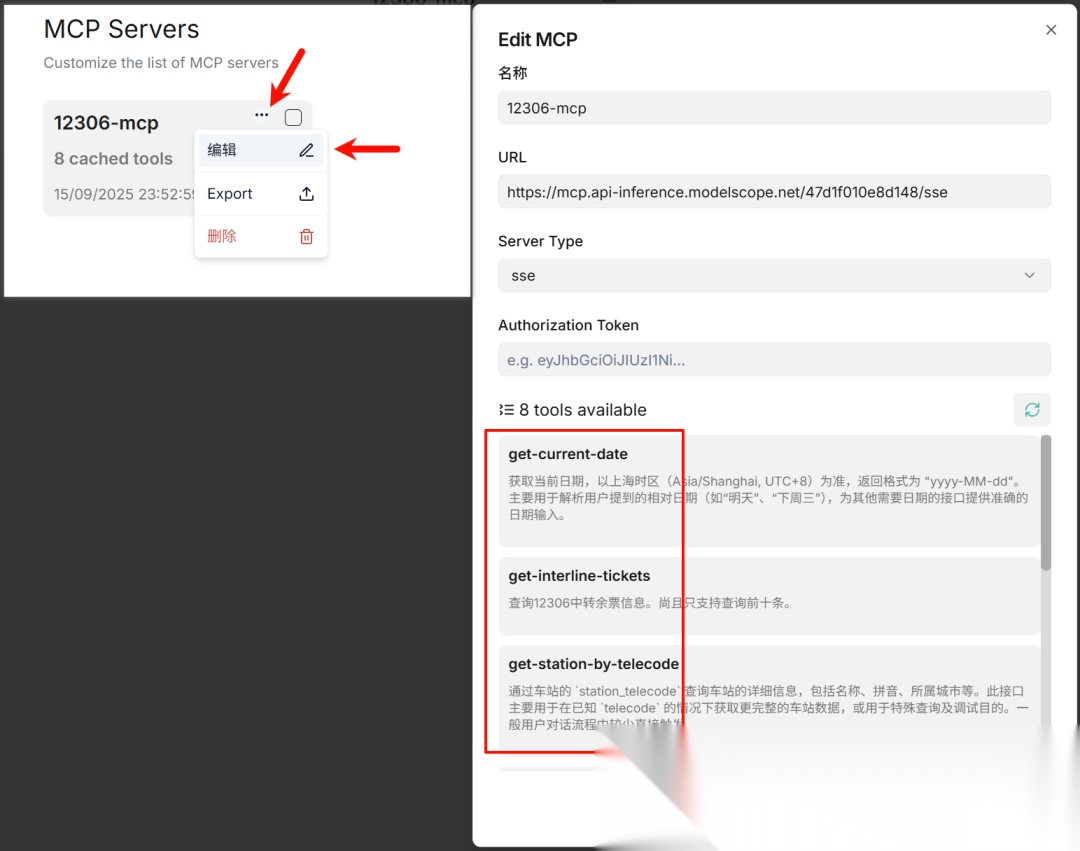Click the 15/09/2025 timestamp on the card
Screen dimensions: 1080x851
click(124, 194)
